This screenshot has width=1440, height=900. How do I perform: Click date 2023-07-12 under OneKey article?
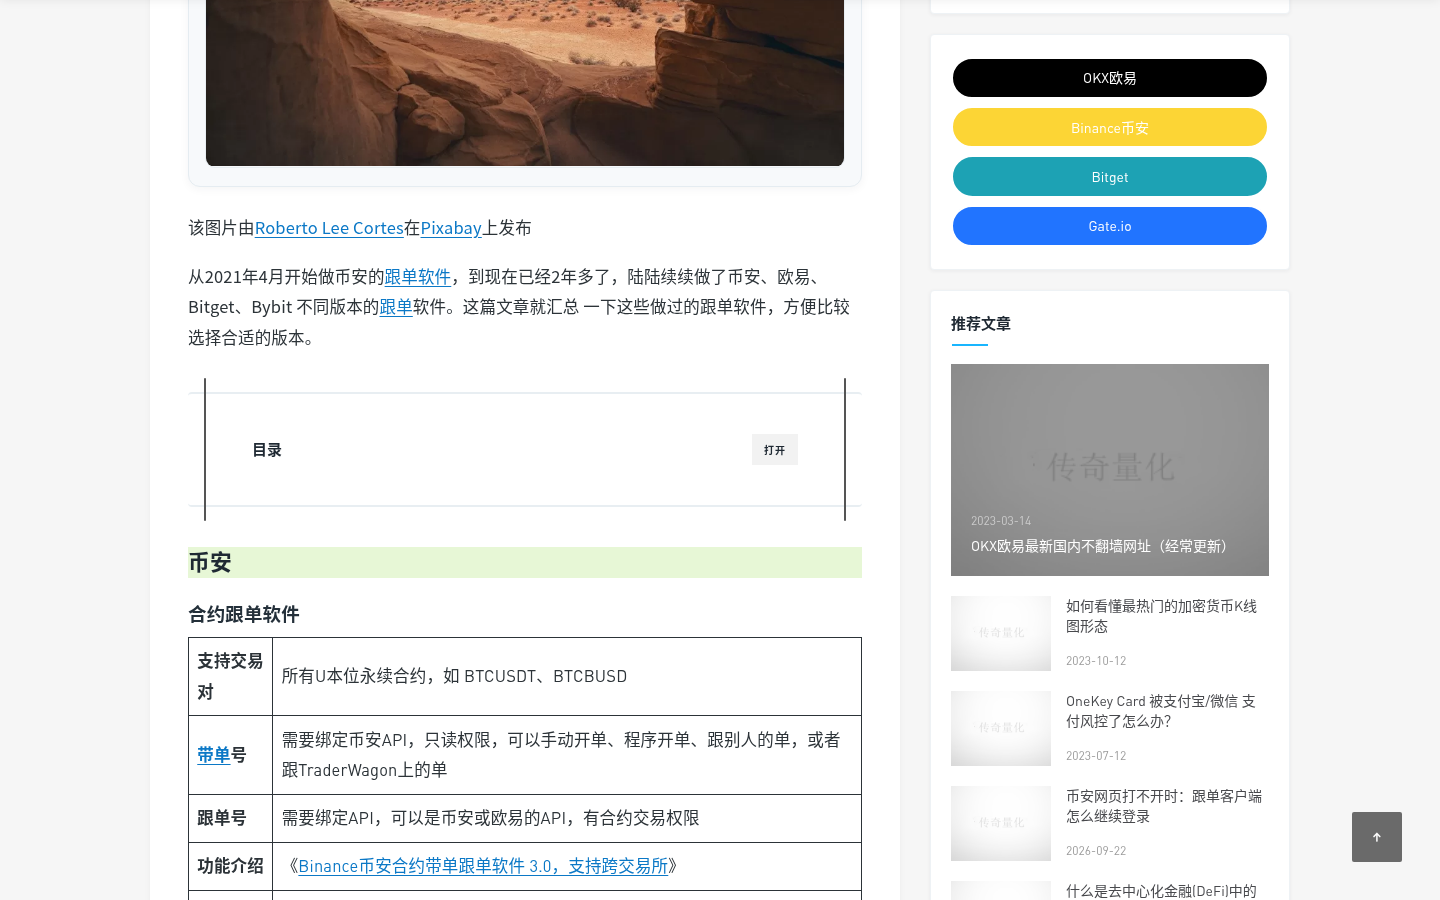[x=1096, y=756]
